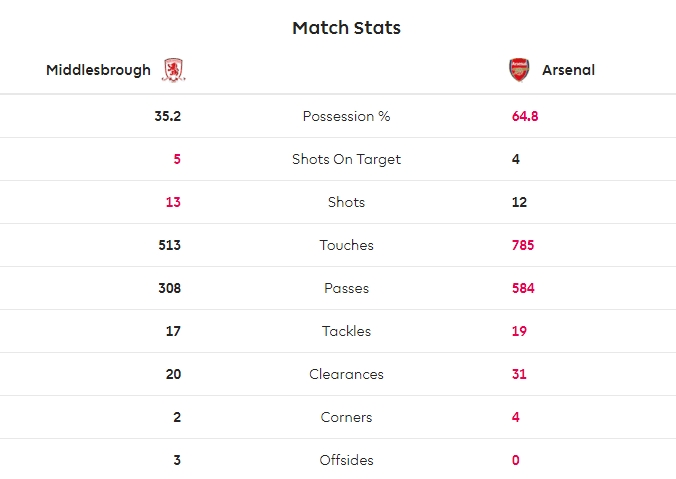Screen dimensions: 676x479
Task: Click Arsenal's 64.8 possession value
Action: [525, 116]
